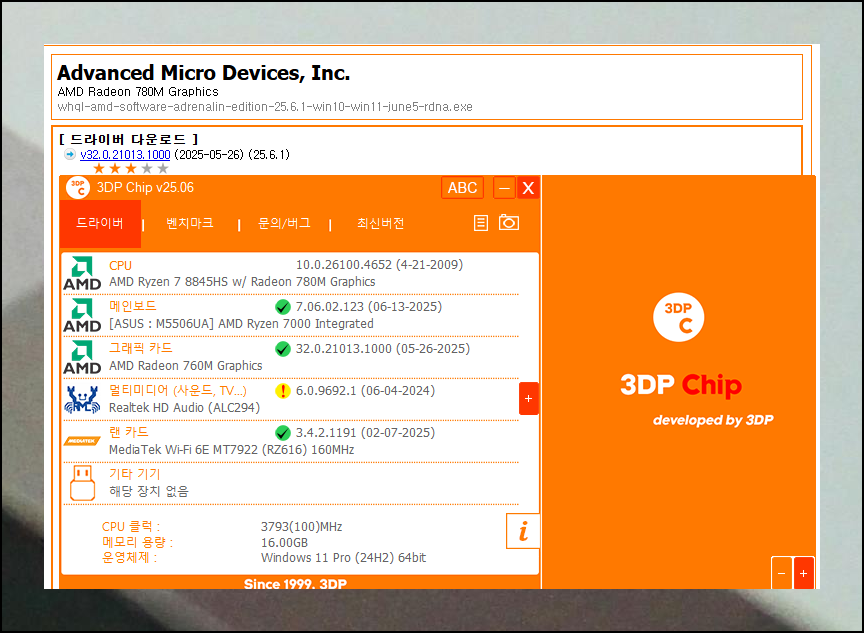Click the text list copy icon
The height and width of the screenshot is (633, 864).
coord(480,223)
